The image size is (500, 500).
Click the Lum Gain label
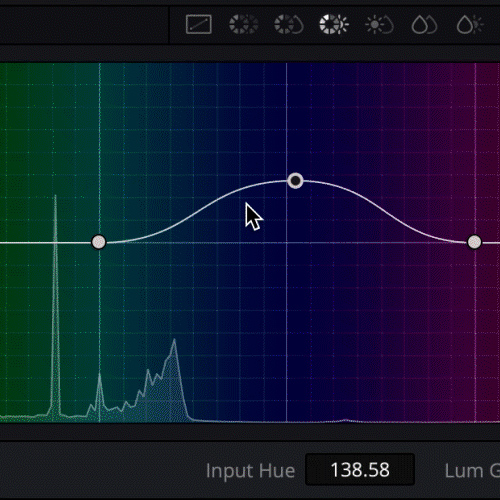click(x=472, y=471)
